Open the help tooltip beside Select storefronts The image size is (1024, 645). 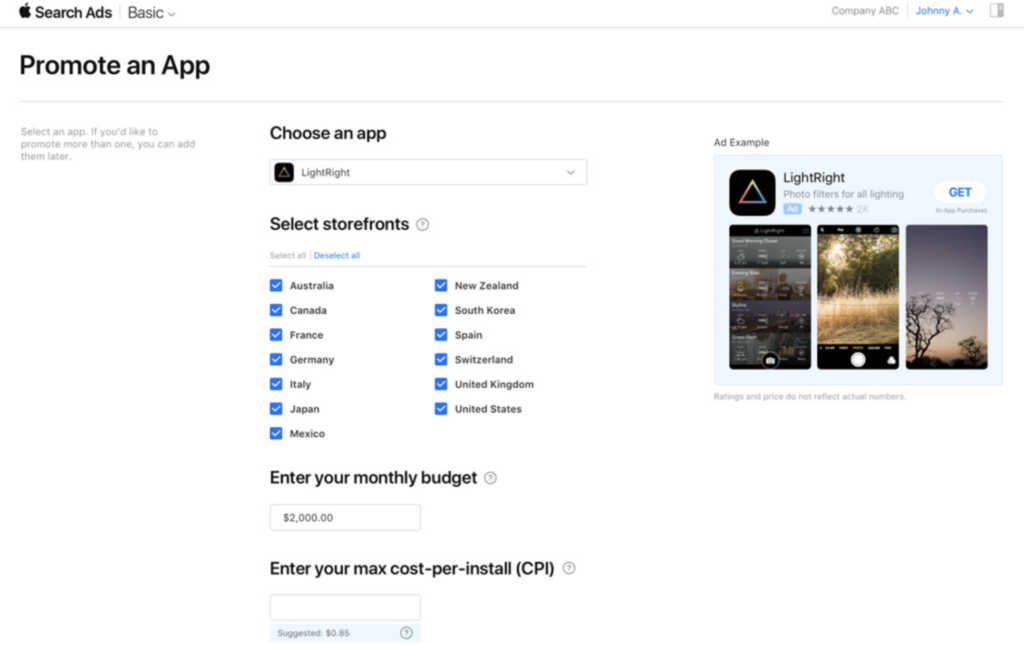click(422, 224)
